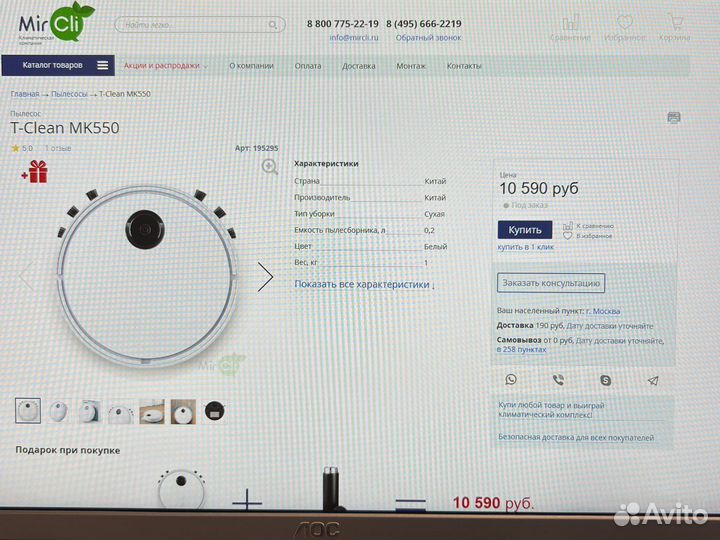Open the comparison (Сравнение) icon in header
Image resolution: width=720 pixels, height=540 pixels.
coord(570,27)
